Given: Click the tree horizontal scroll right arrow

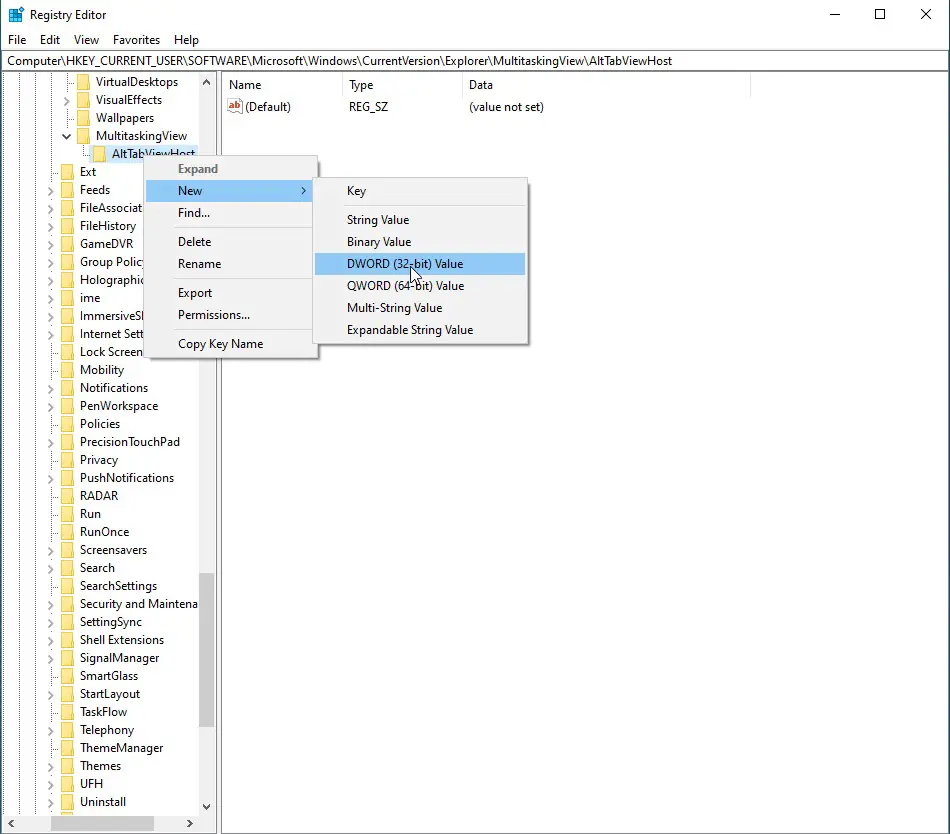Looking at the screenshot, I should pyautogui.click(x=190, y=823).
